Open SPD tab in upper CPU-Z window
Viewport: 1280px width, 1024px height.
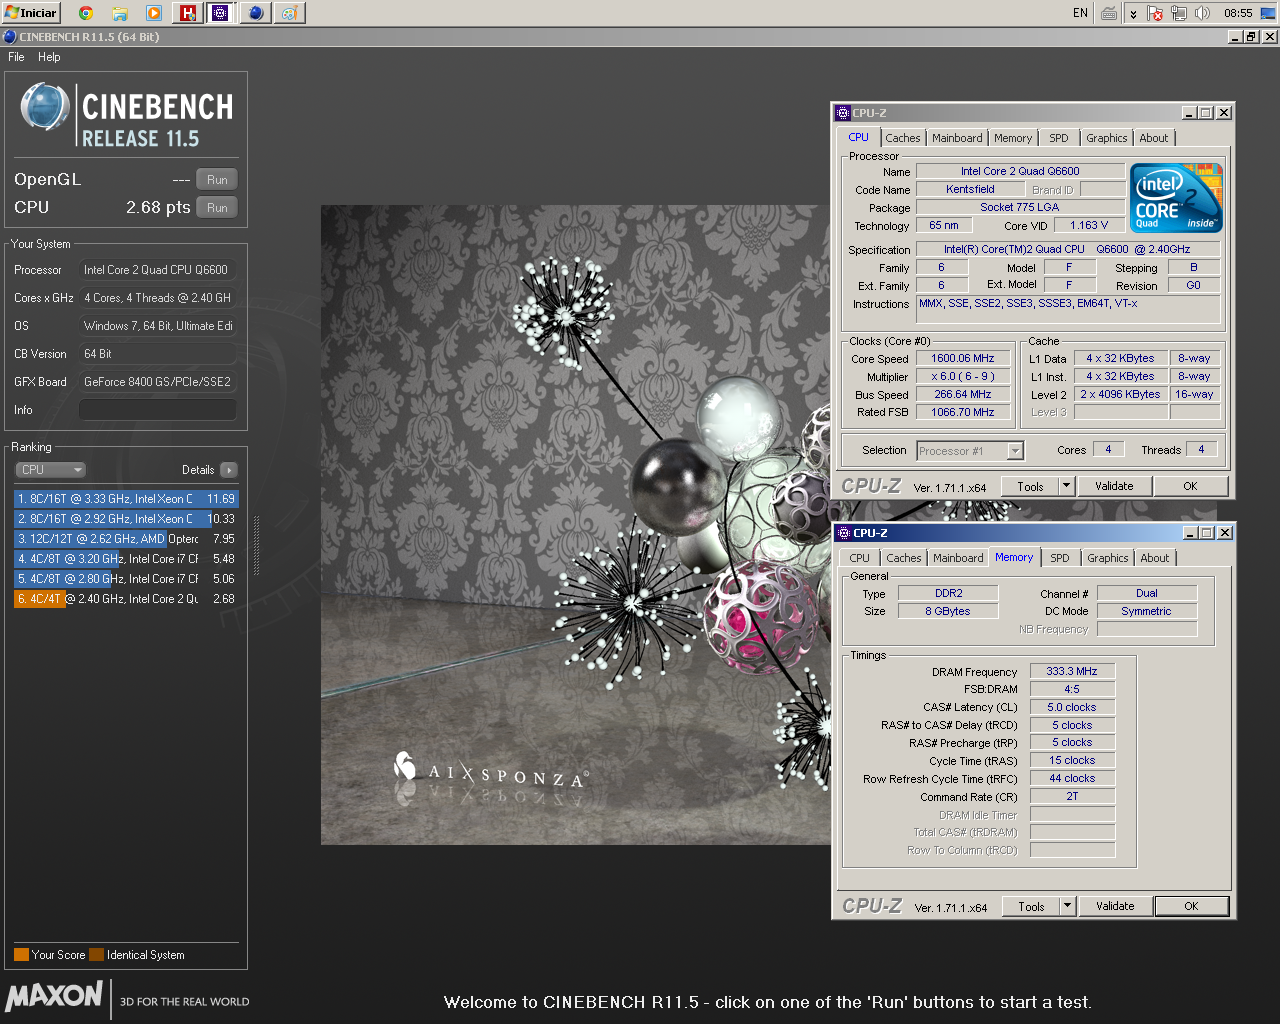pos(1059,138)
